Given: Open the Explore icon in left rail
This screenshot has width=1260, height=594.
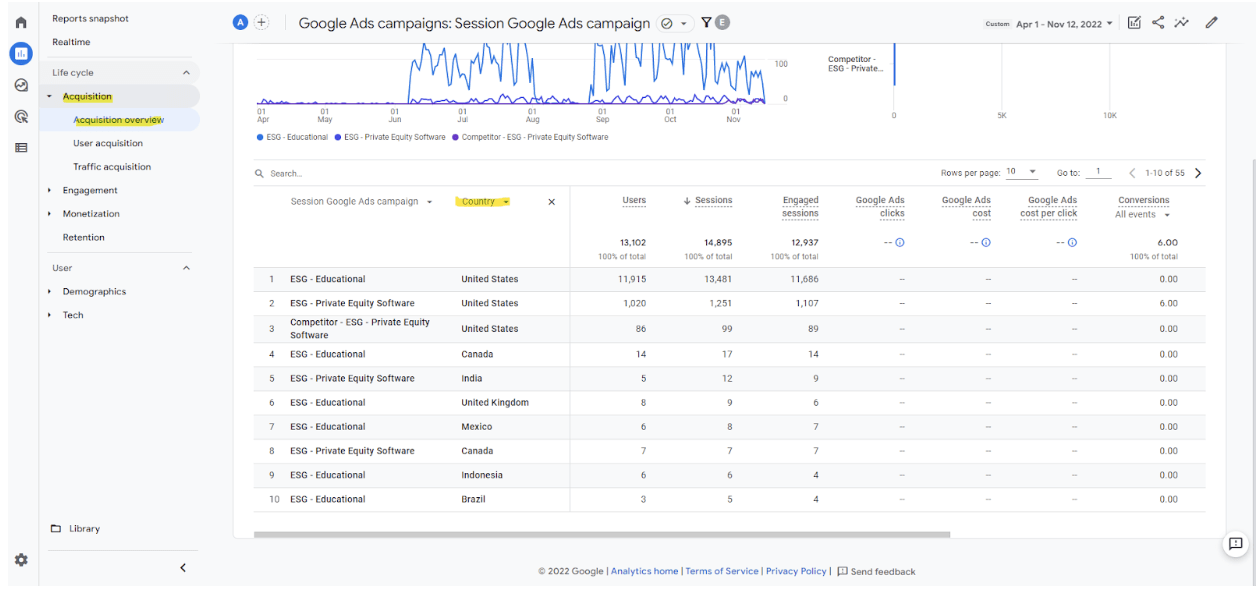Looking at the screenshot, I should (21, 86).
